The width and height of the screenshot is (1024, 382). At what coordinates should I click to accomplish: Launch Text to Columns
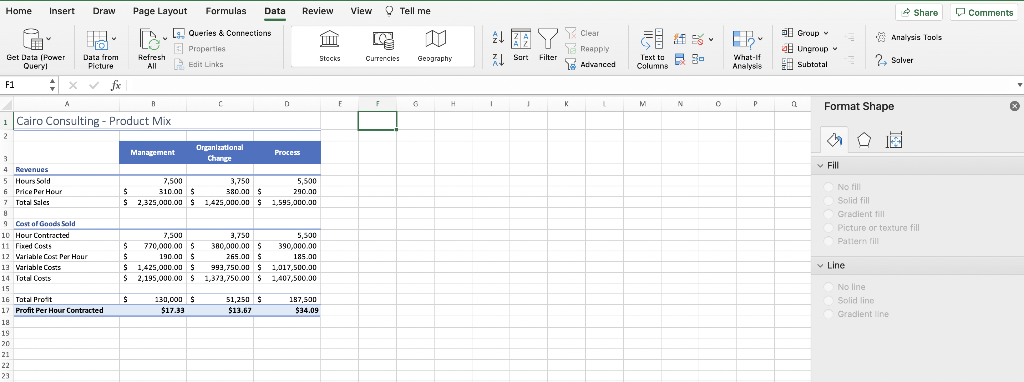pos(652,49)
